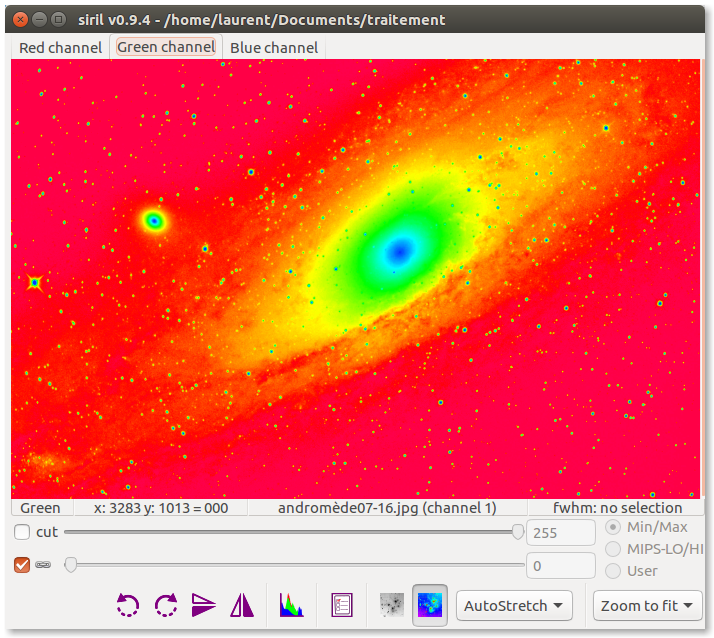Select the Min/Max radio option
The width and height of the screenshot is (714, 638).
pos(614,527)
